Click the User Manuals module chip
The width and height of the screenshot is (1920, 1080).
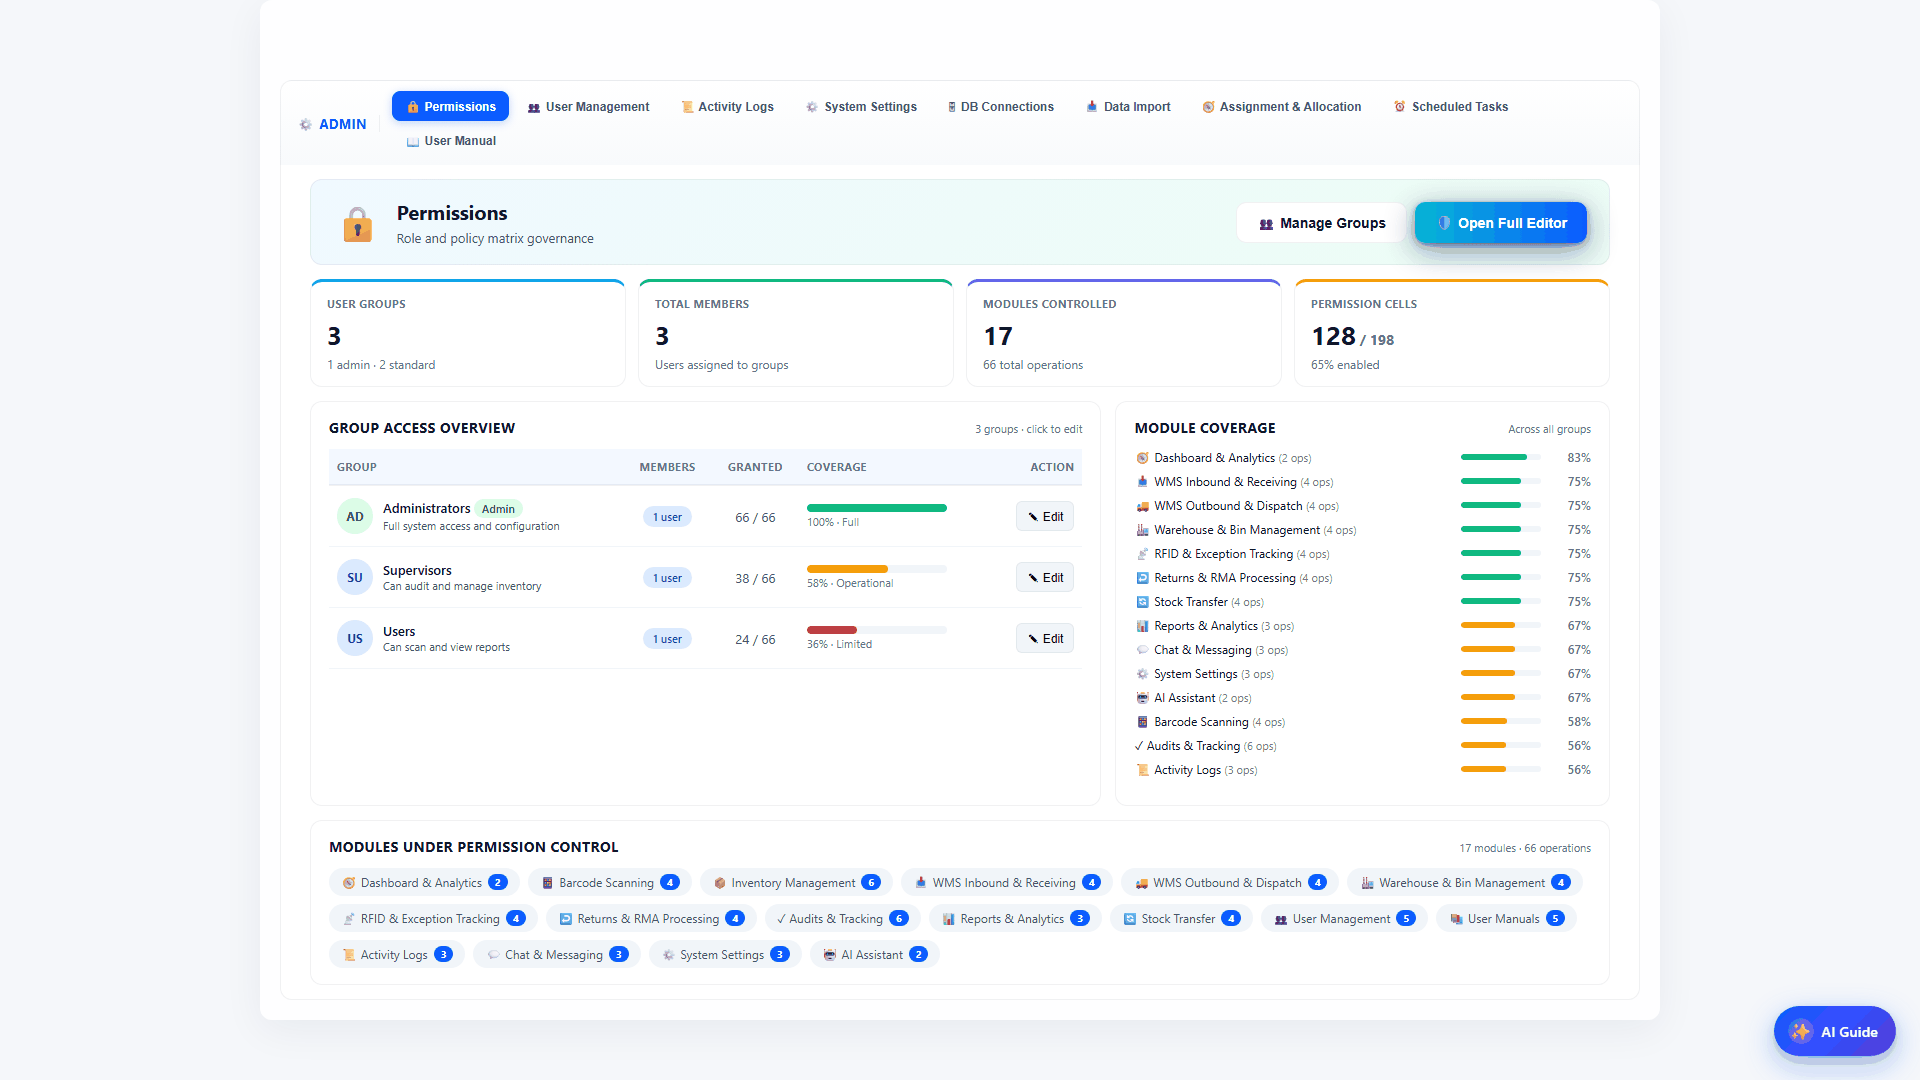click(x=1506, y=919)
